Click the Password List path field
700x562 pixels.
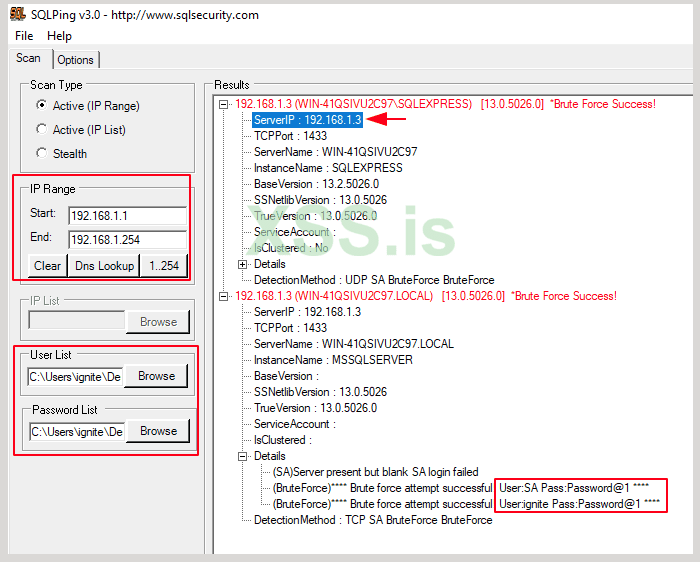(x=77, y=432)
